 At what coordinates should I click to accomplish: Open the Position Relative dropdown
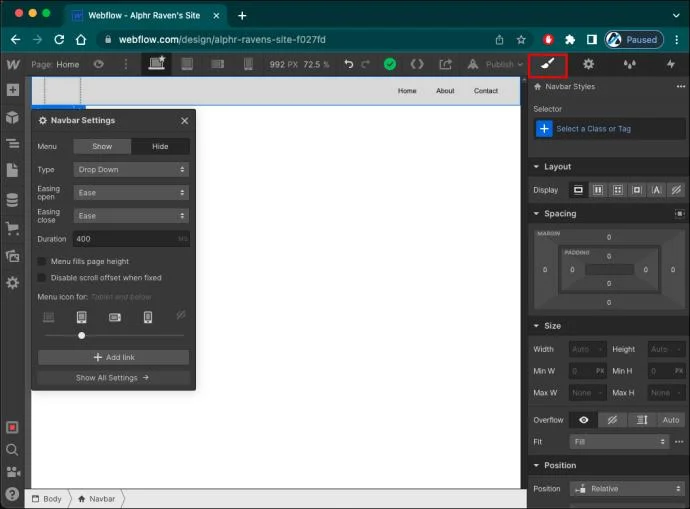(x=628, y=489)
